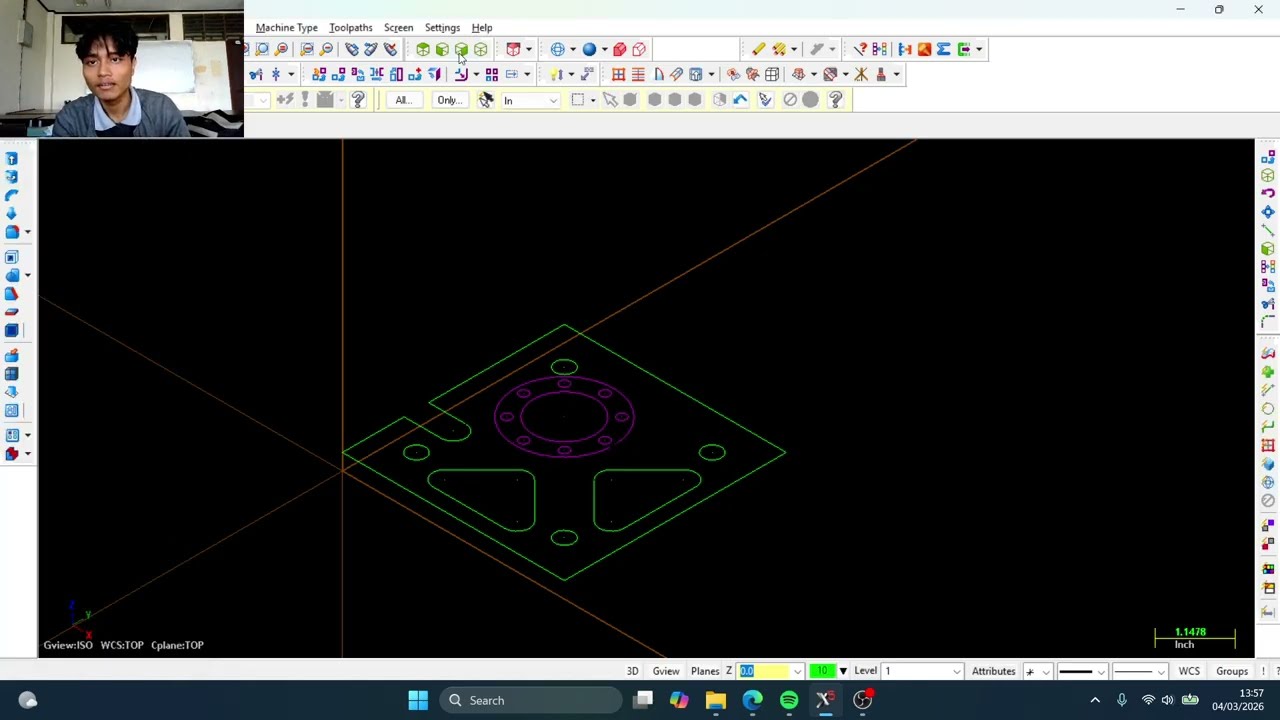This screenshot has height=720, width=1280.
Task: Open Spotify from the taskbar
Action: tap(789, 700)
